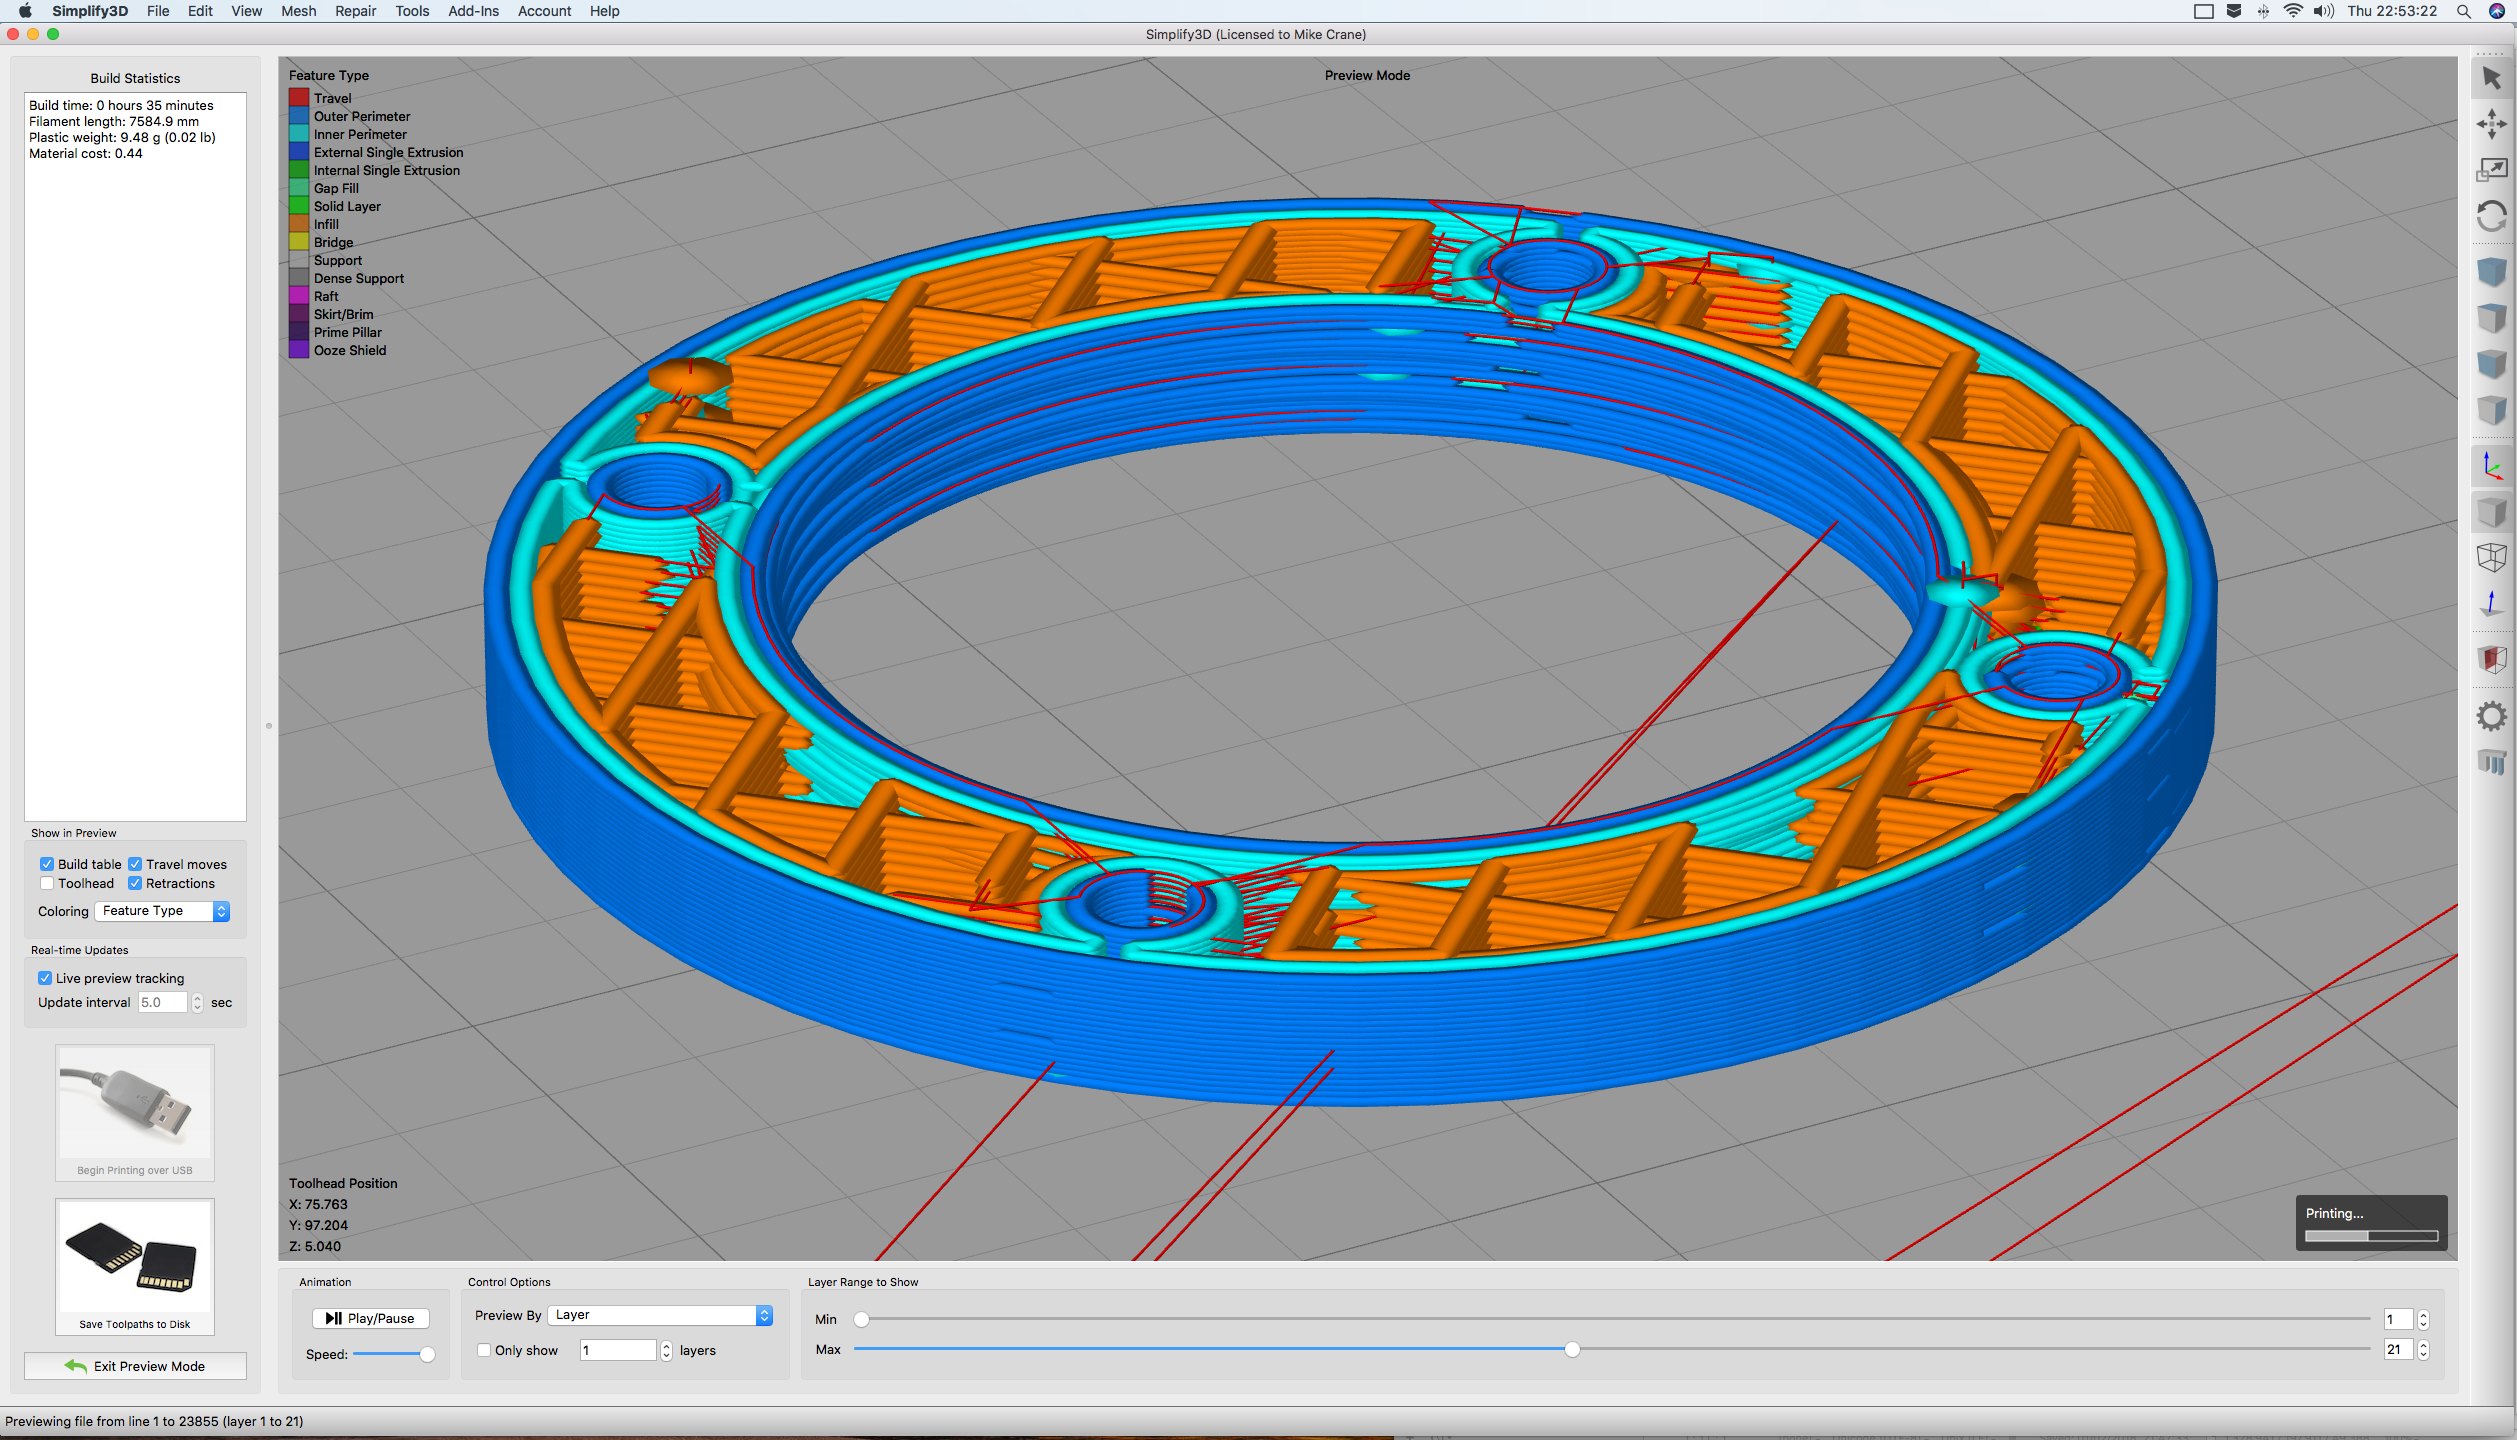Open the File menu
2517x1440 pixels.
158,11
